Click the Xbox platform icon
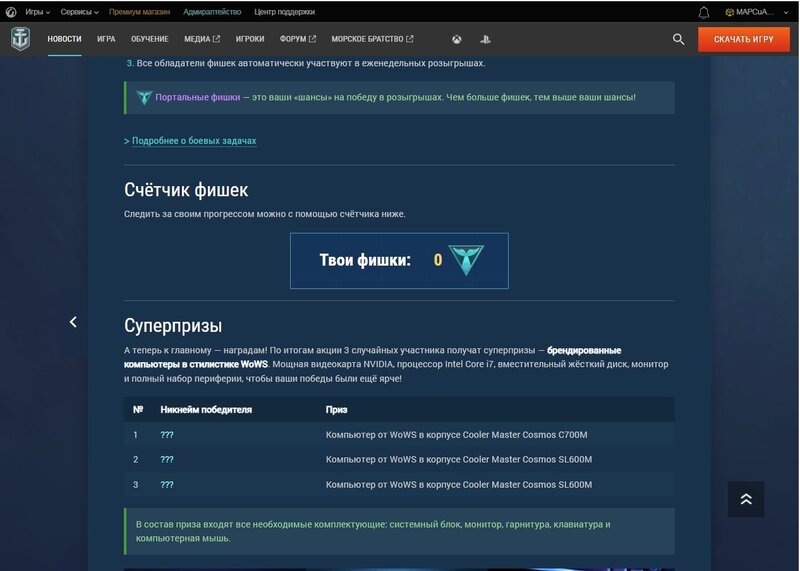 (457, 39)
